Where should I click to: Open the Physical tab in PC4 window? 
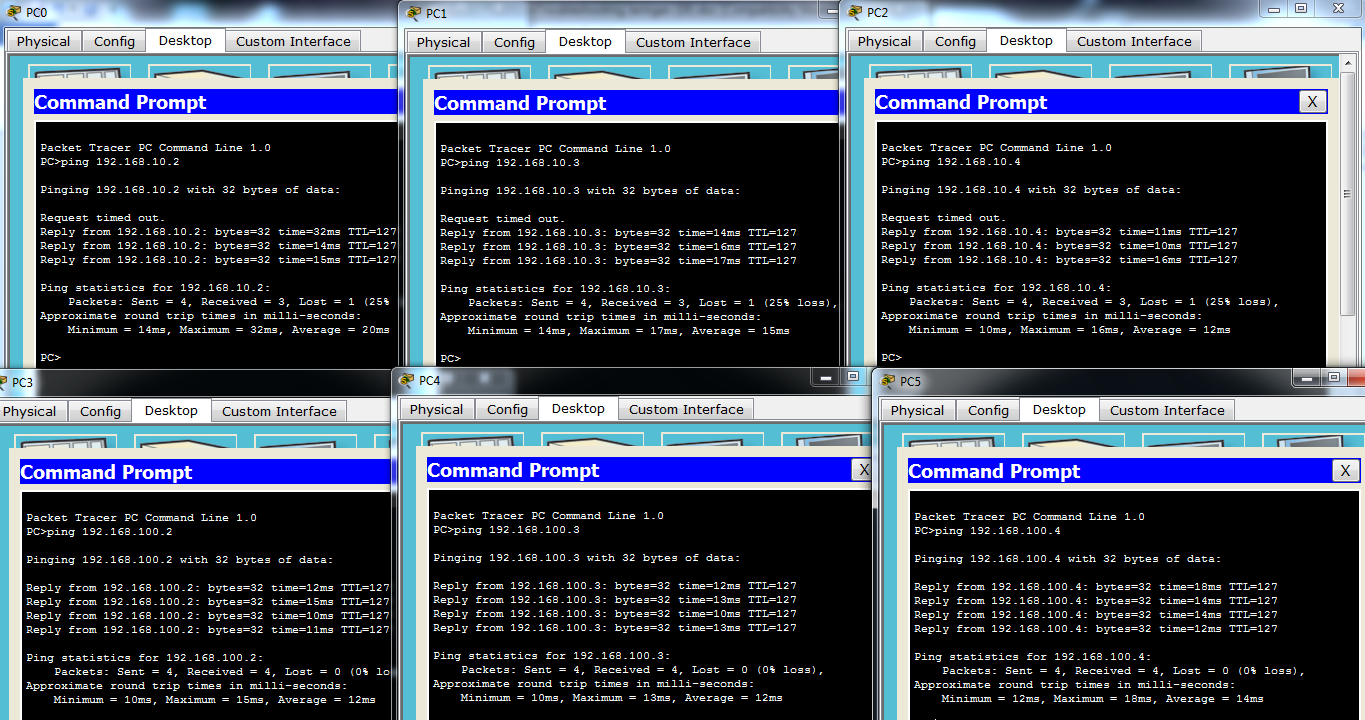pos(436,410)
